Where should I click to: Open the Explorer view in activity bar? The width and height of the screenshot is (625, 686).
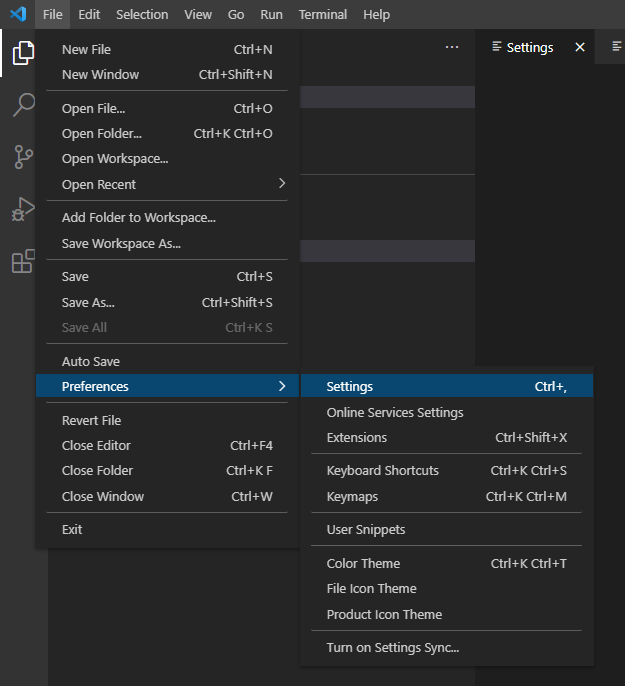pyautogui.click(x=23, y=53)
